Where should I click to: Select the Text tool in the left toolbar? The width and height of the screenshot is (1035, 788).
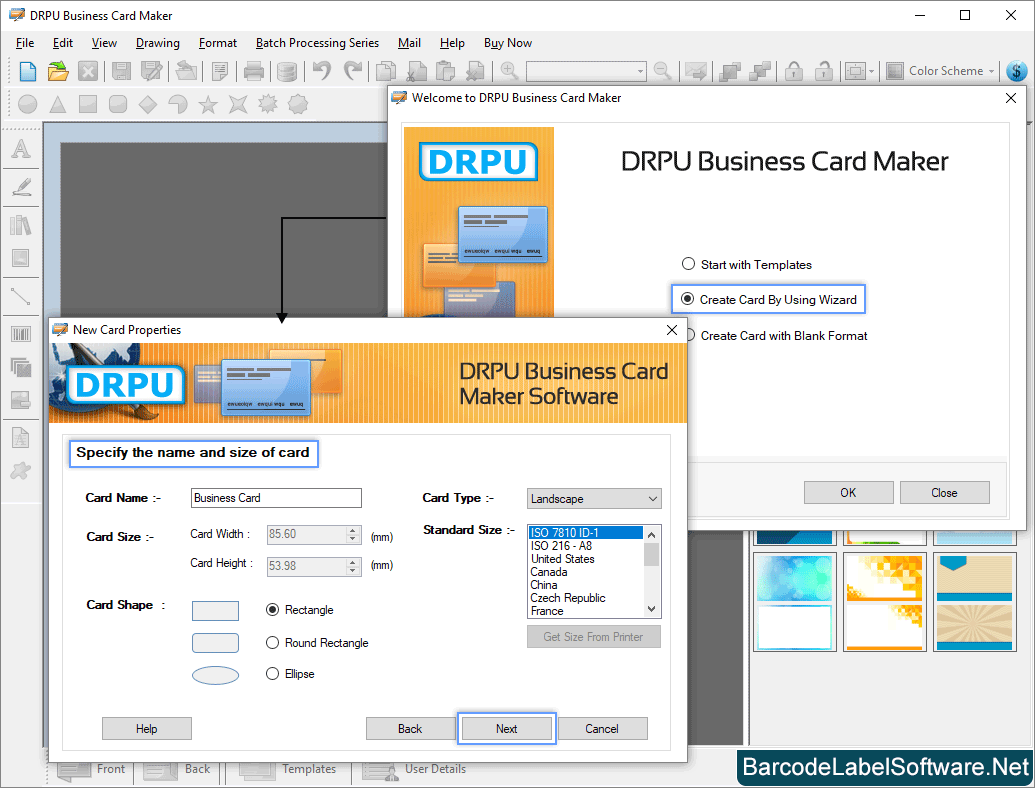23,148
